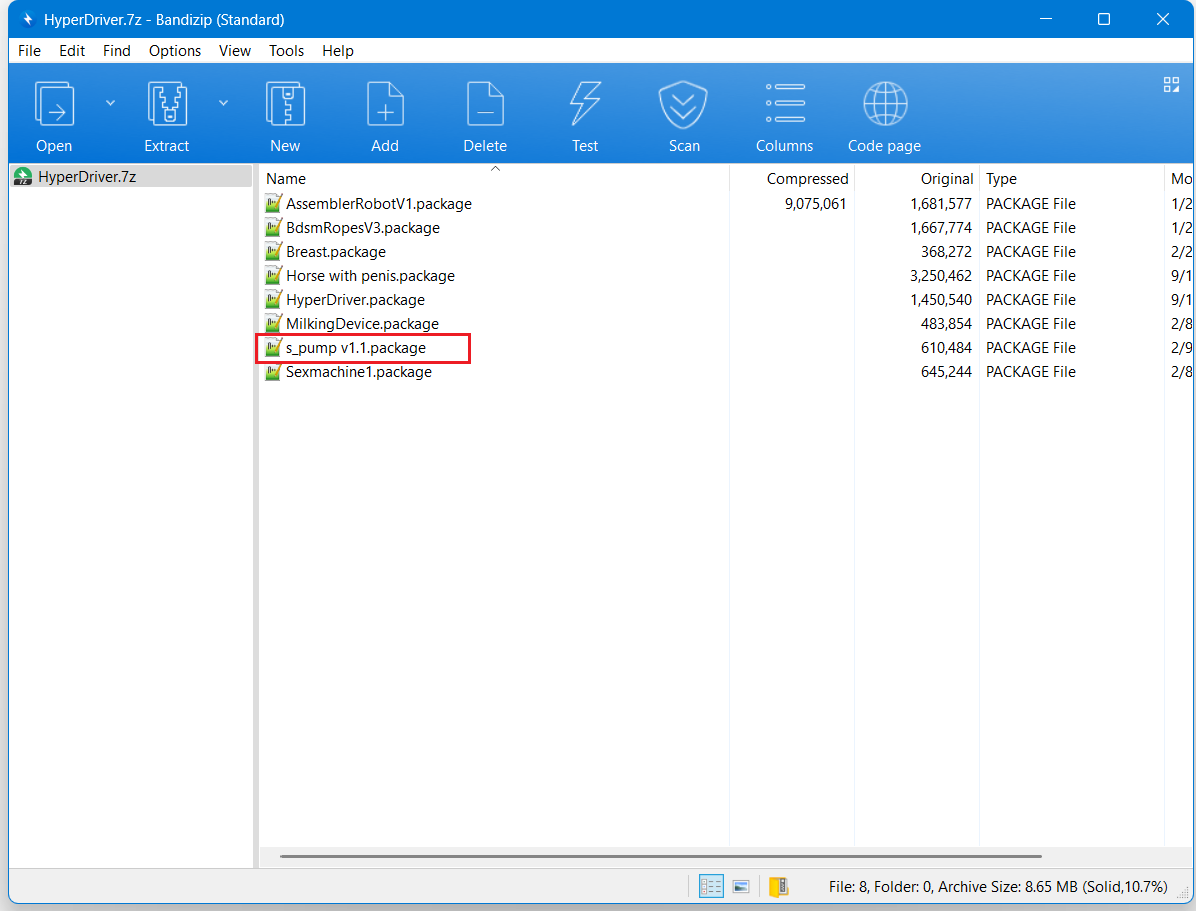Click the original size 3,250,462
The height and width of the screenshot is (911, 1196).
[x=941, y=275]
